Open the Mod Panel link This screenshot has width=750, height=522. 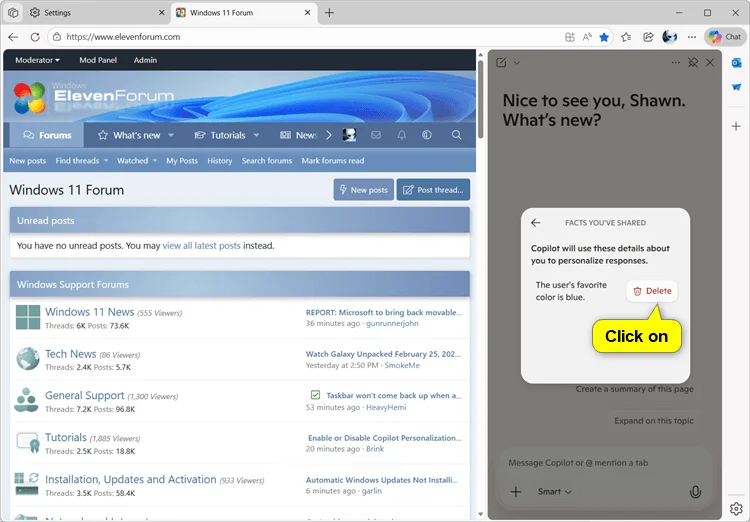coord(98,60)
